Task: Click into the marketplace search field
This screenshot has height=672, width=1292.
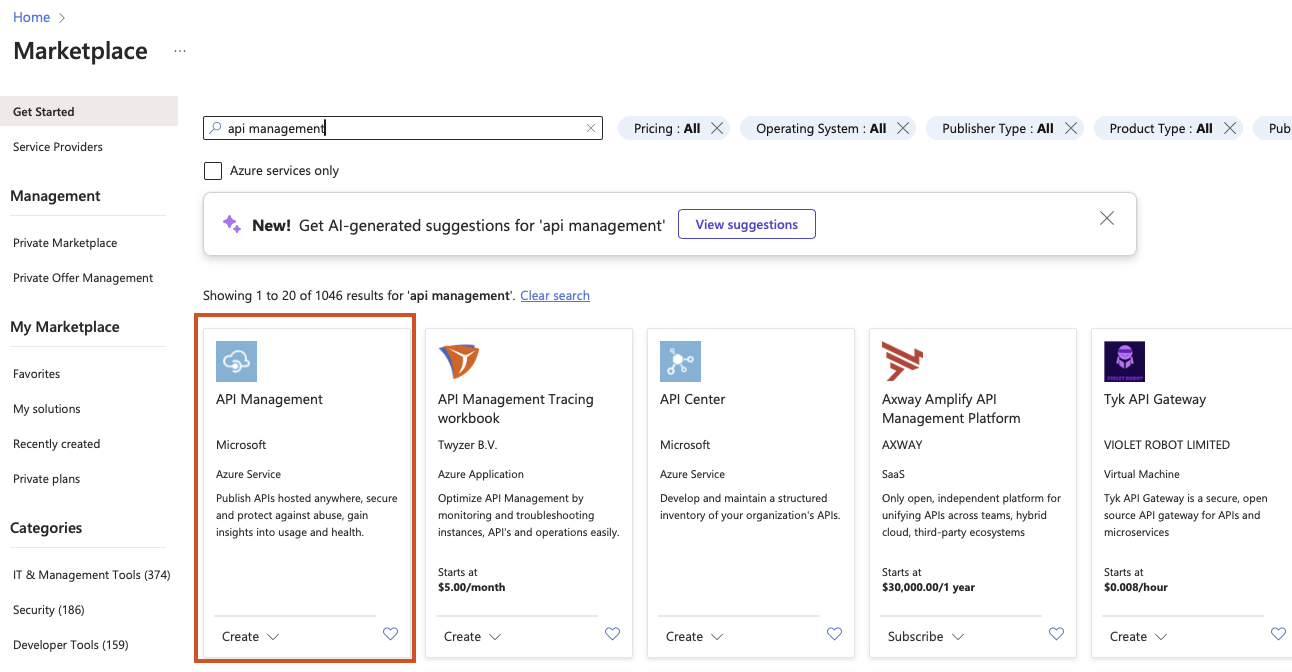Action: point(400,128)
